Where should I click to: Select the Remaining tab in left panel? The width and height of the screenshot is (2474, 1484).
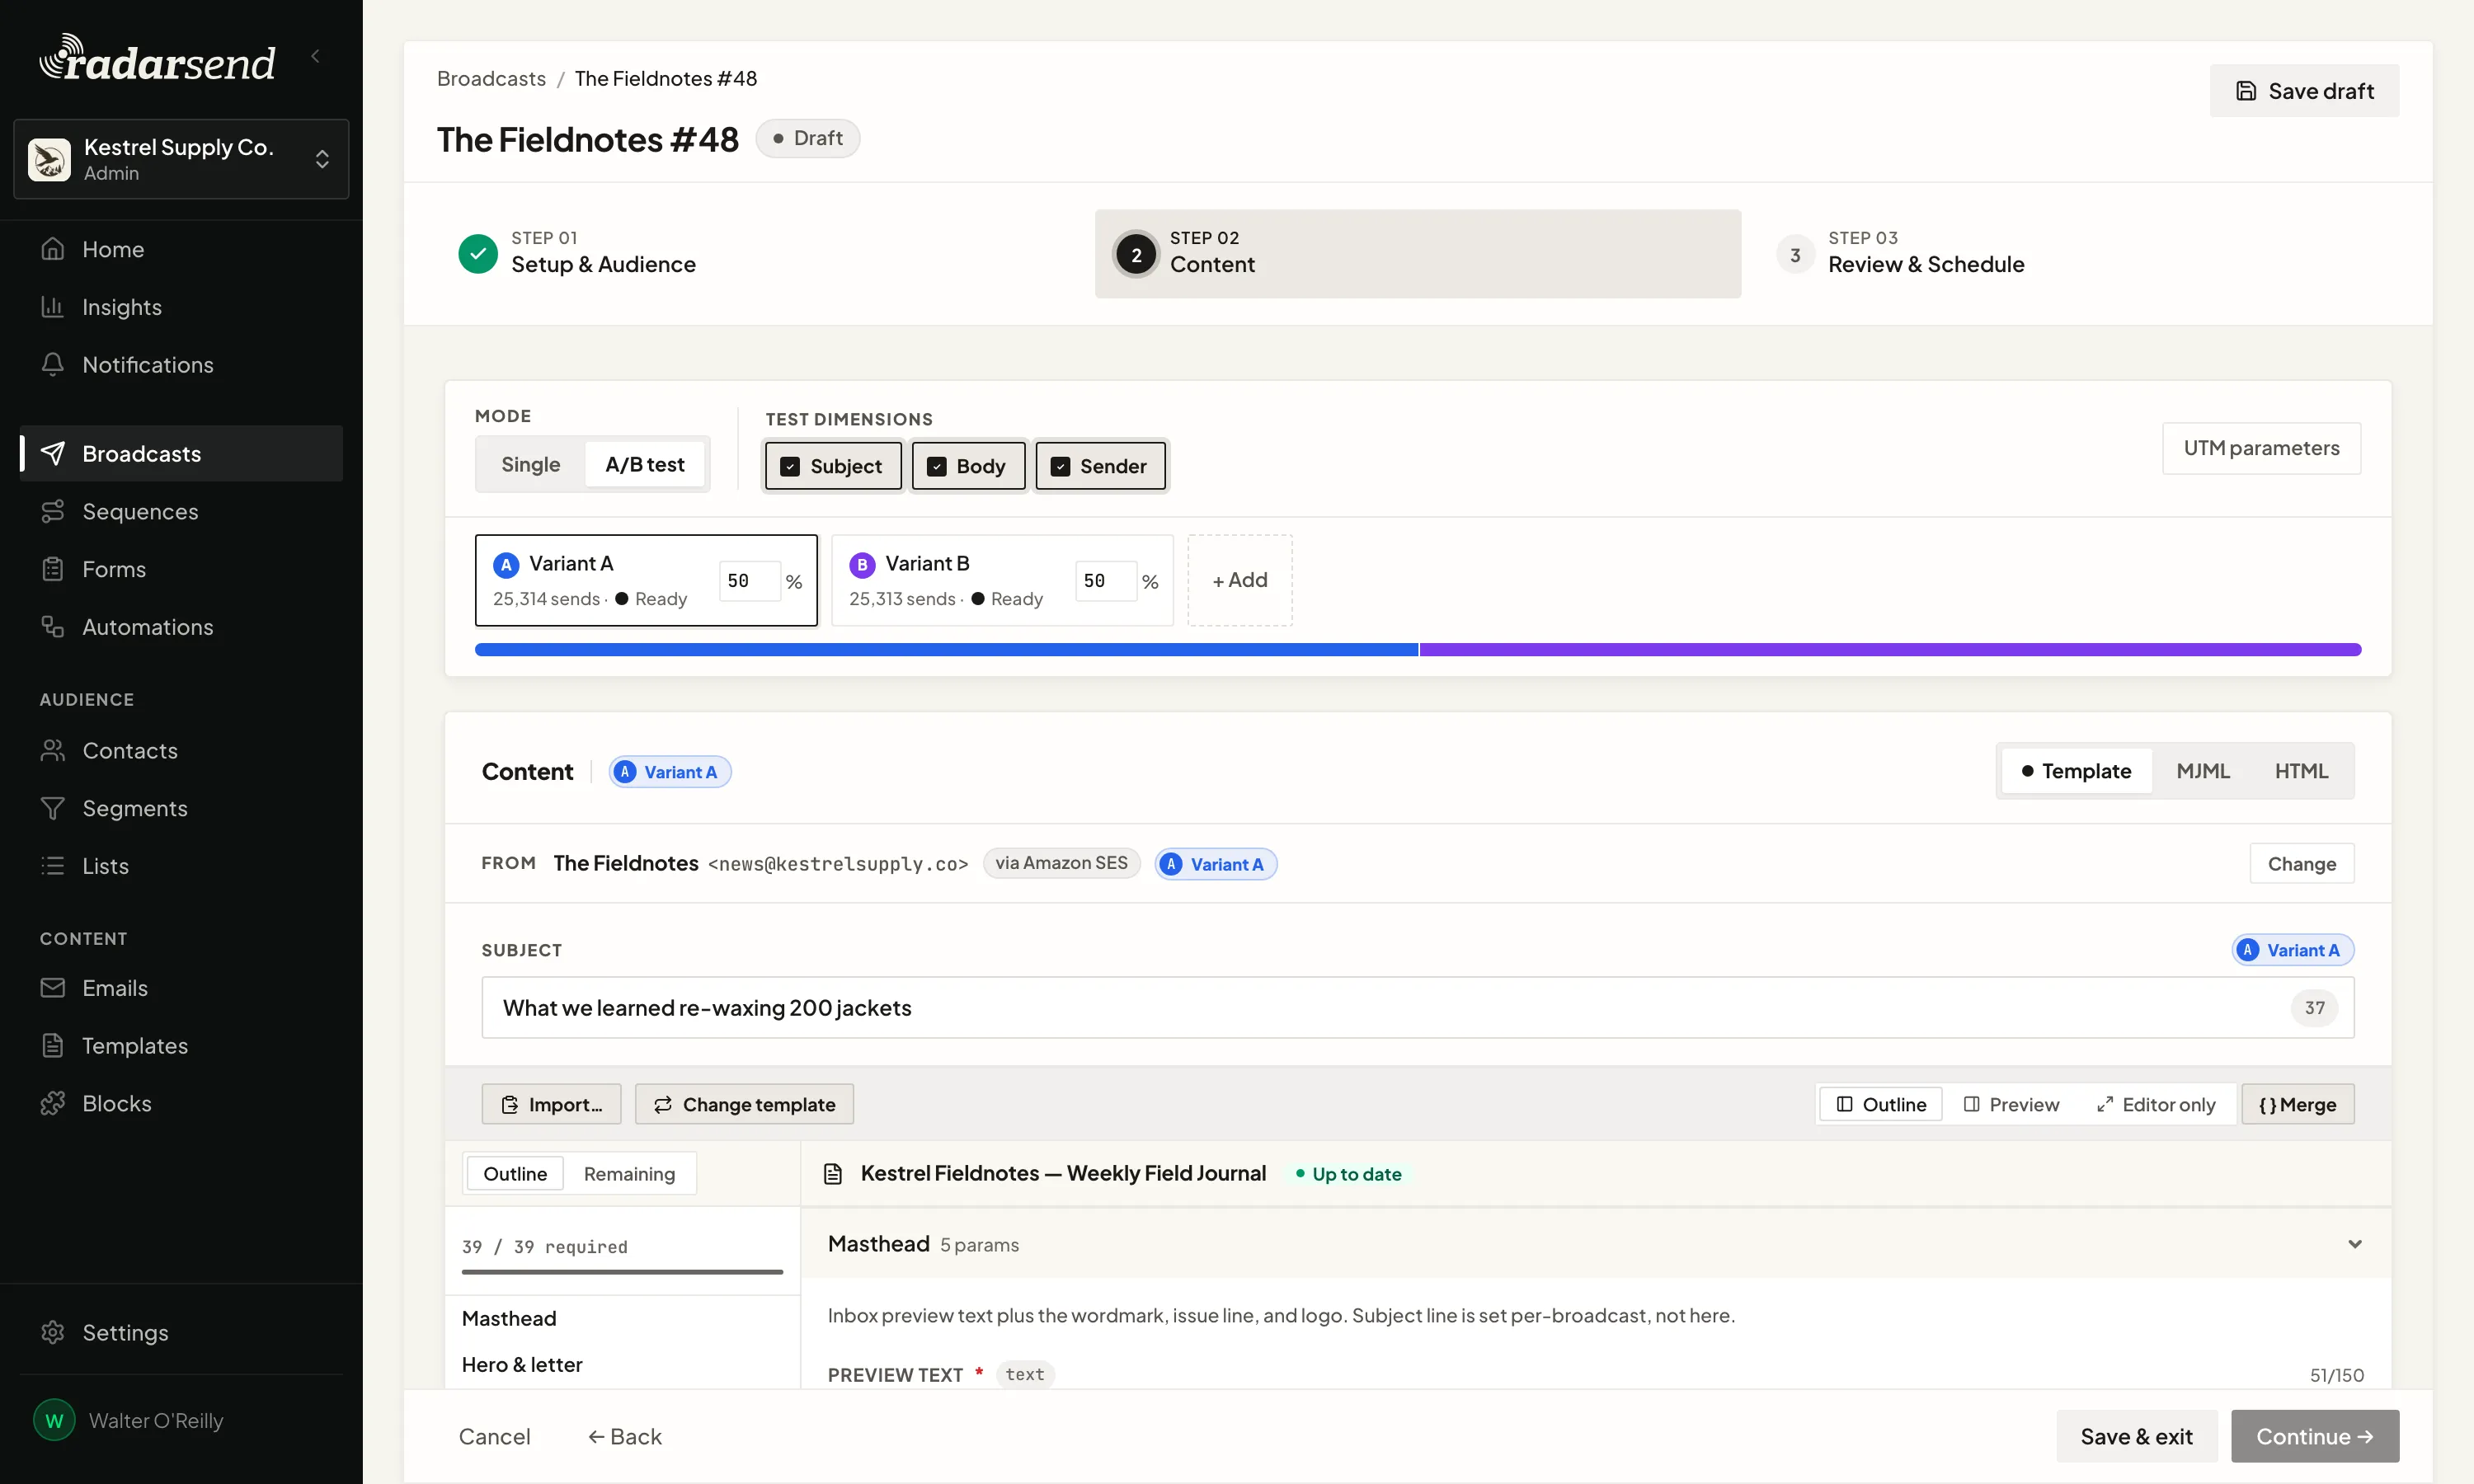[629, 1174]
